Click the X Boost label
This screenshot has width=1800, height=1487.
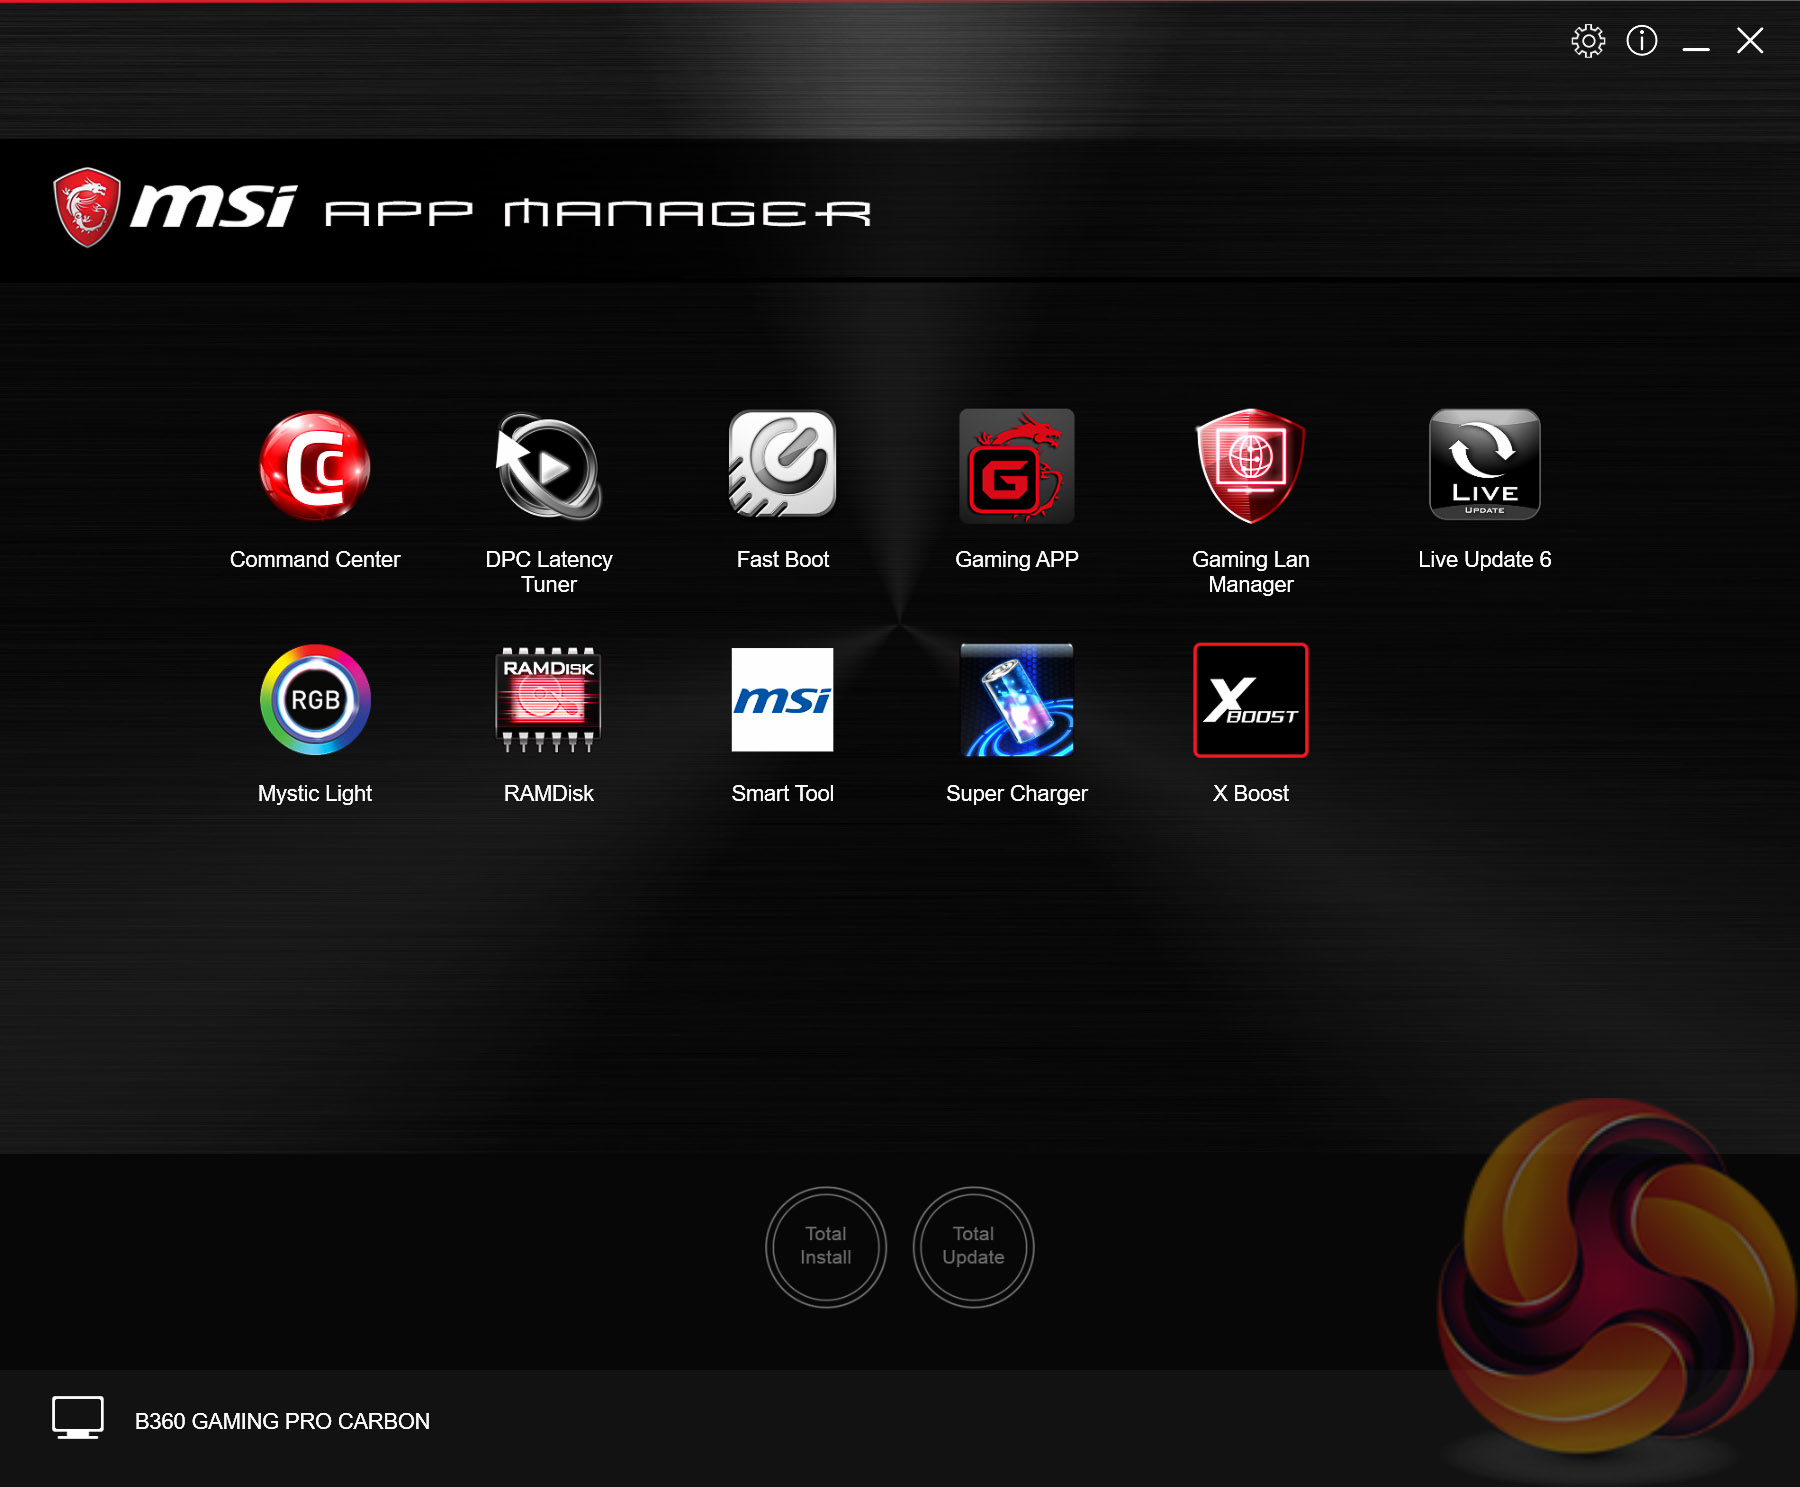pyautogui.click(x=1251, y=794)
